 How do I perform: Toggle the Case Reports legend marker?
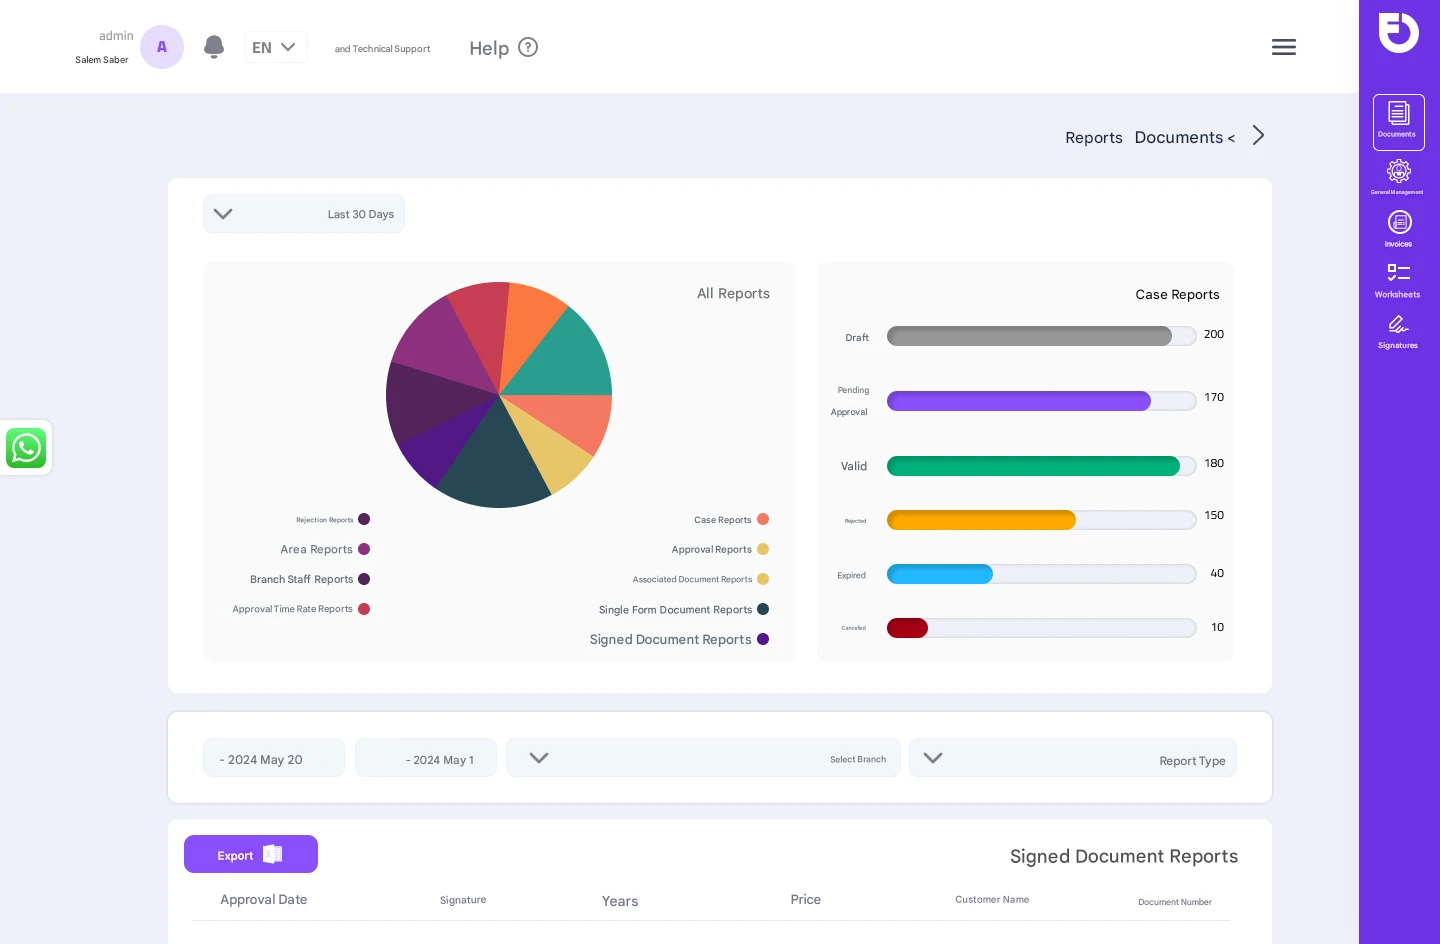coord(763,519)
